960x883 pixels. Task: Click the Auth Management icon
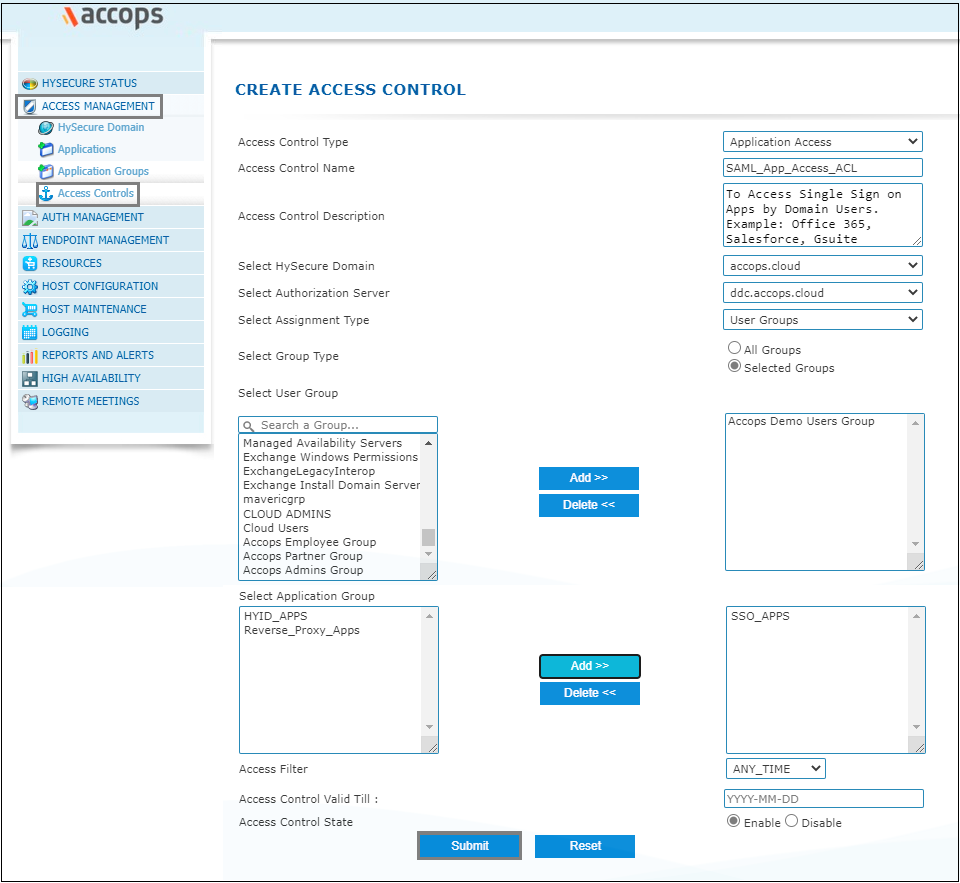pyautogui.click(x=30, y=218)
